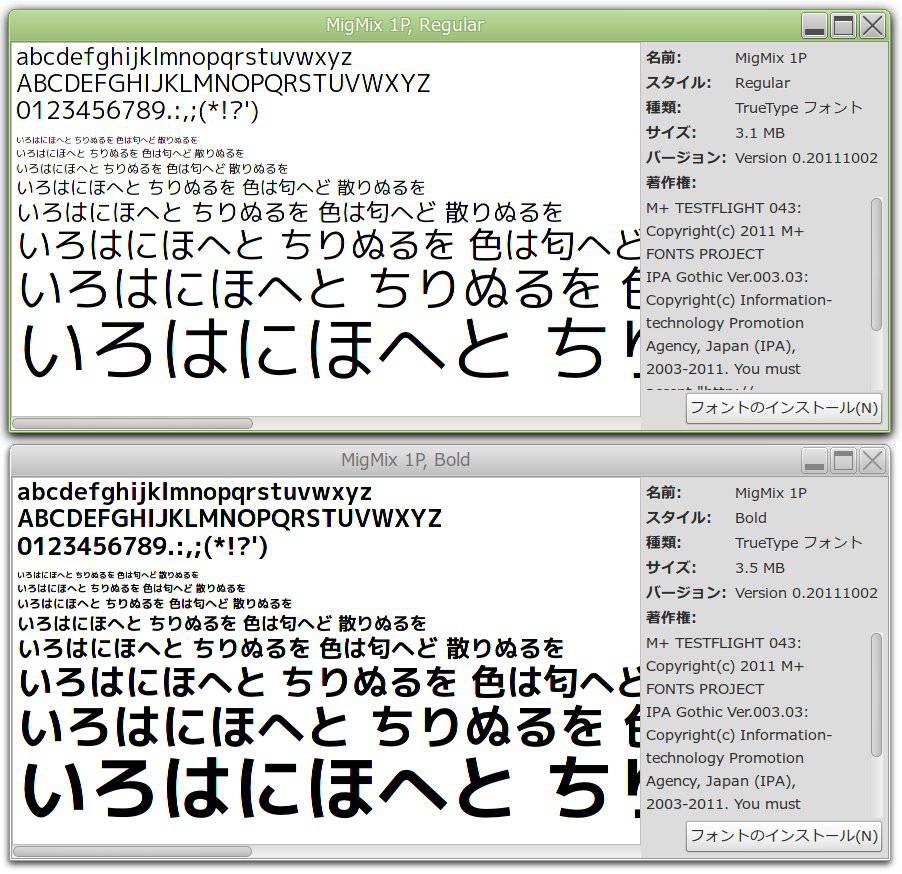Select '3.1 MB' size value

point(759,133)
